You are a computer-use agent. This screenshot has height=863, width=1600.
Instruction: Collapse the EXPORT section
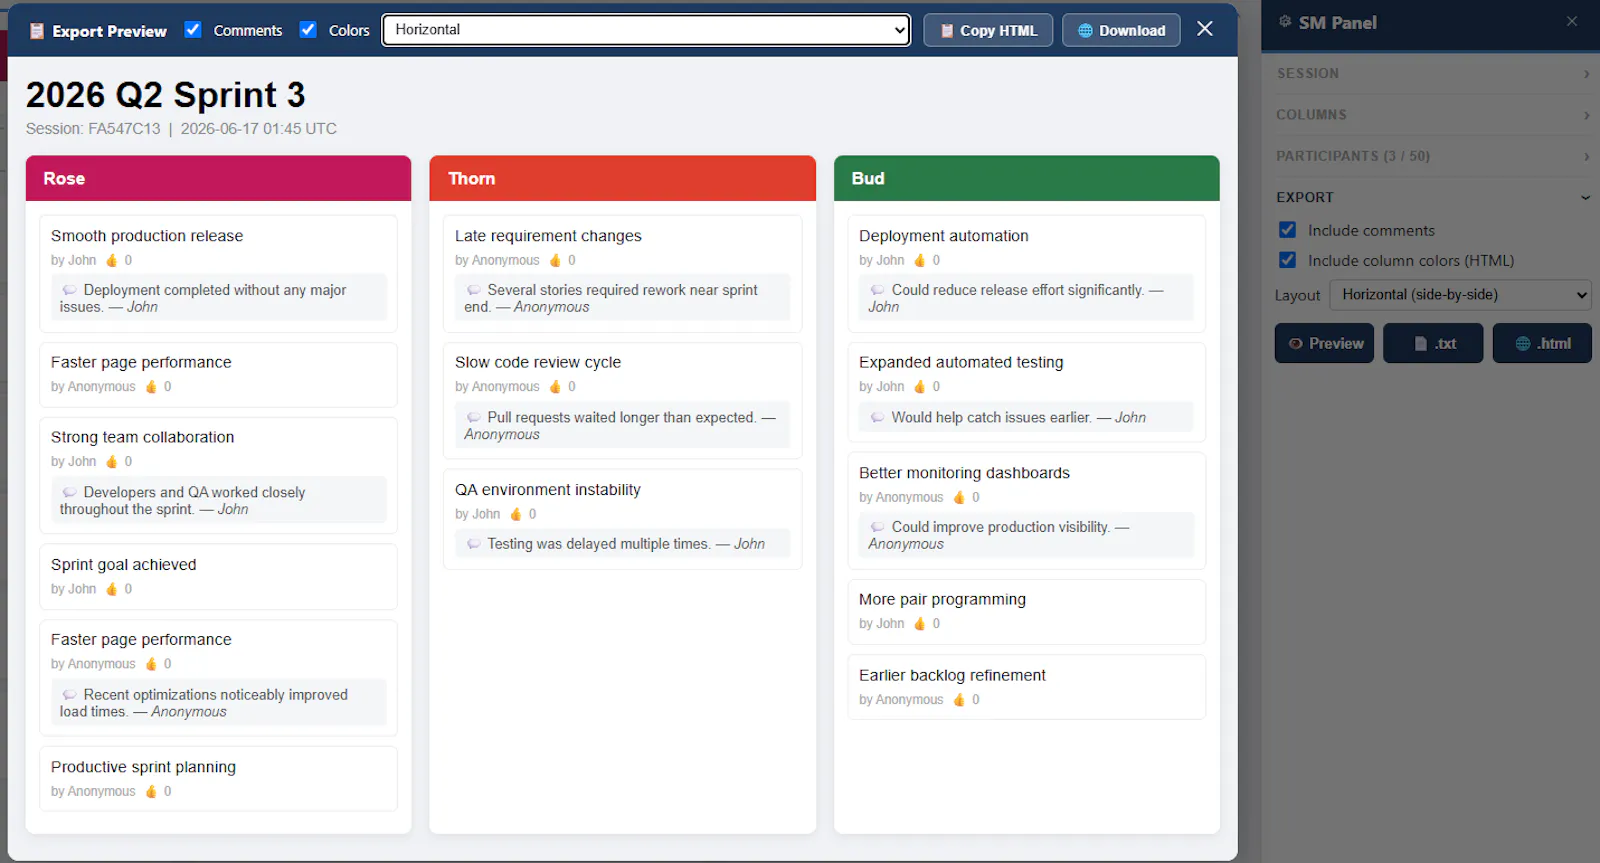tap(1432, 197)
